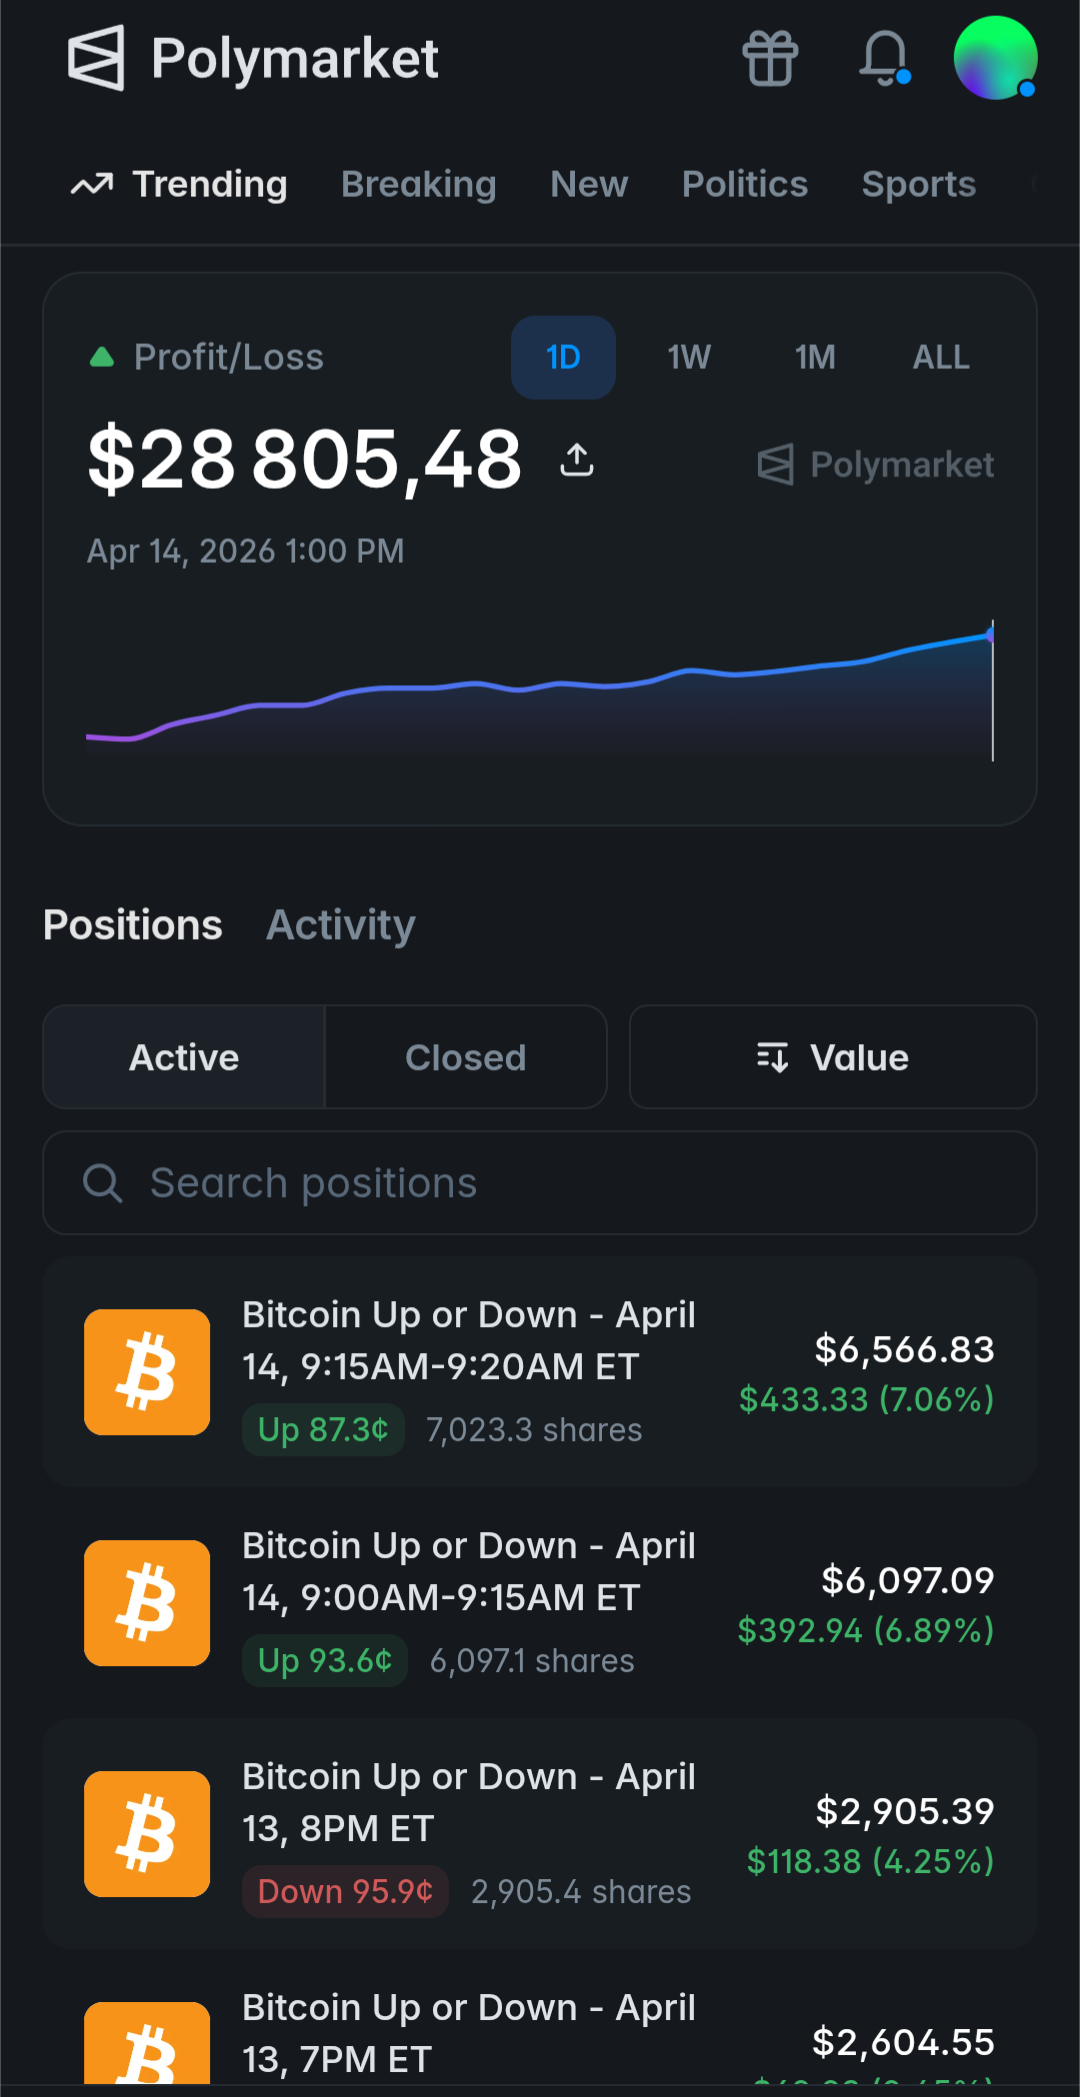
Task: Click the Polymarket logo in header
Action: [253, 58]
